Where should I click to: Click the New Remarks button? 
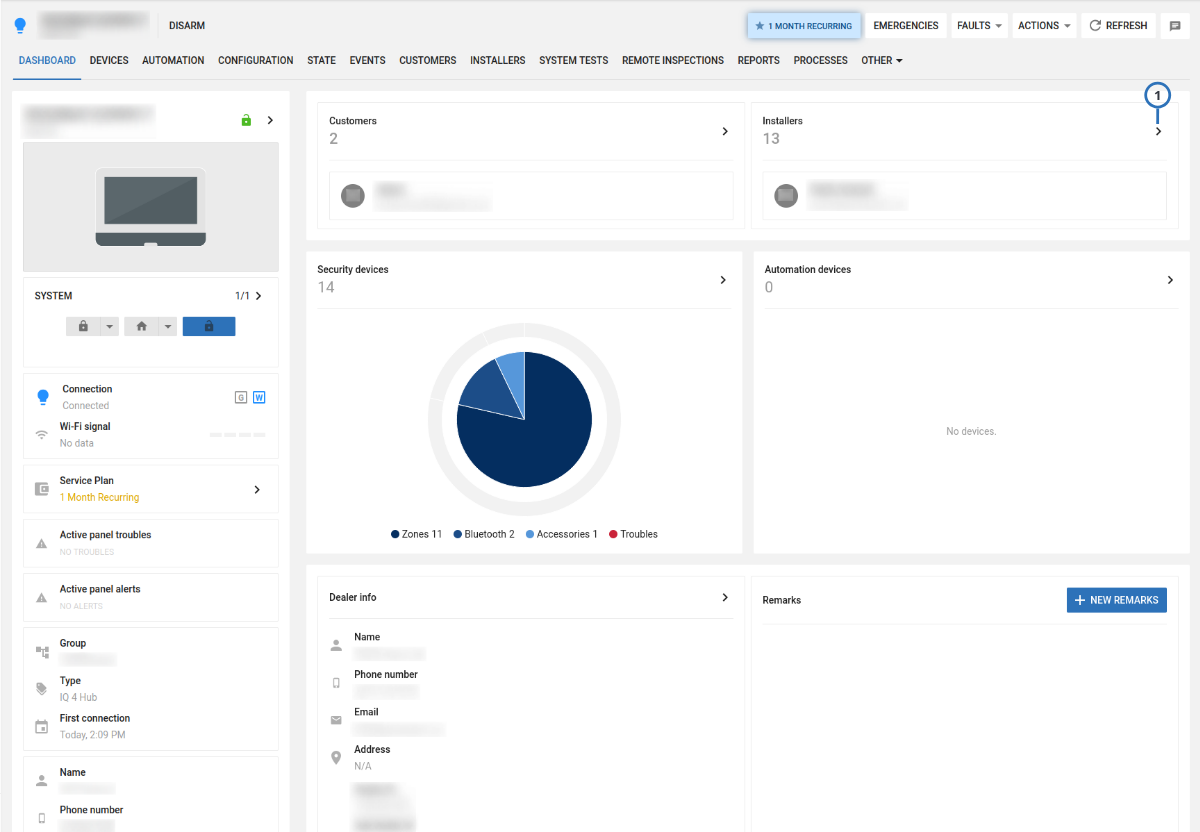tap(1116, 600)
